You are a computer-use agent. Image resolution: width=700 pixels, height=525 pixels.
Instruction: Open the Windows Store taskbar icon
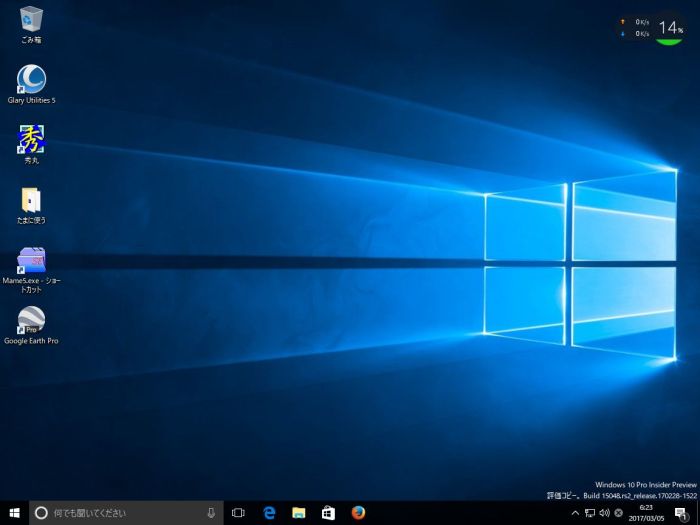[328, 513]
